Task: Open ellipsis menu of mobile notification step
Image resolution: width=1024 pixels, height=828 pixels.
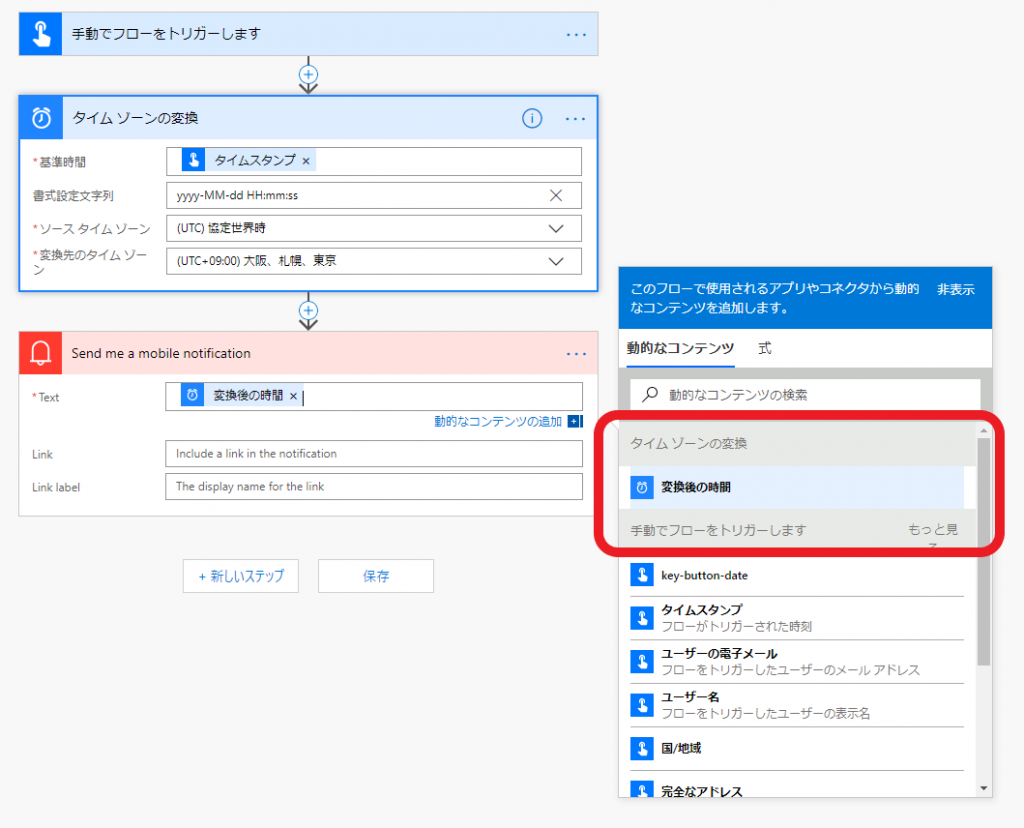Action: tap(576, 354)
